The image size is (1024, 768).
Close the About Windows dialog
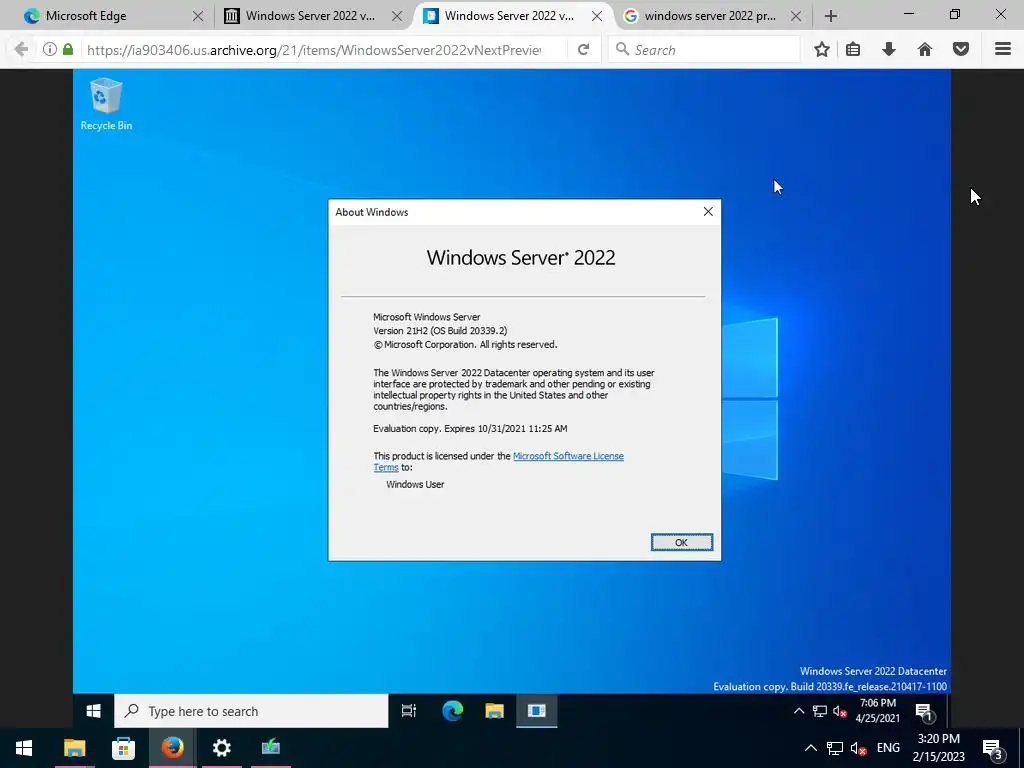point(708,212)
